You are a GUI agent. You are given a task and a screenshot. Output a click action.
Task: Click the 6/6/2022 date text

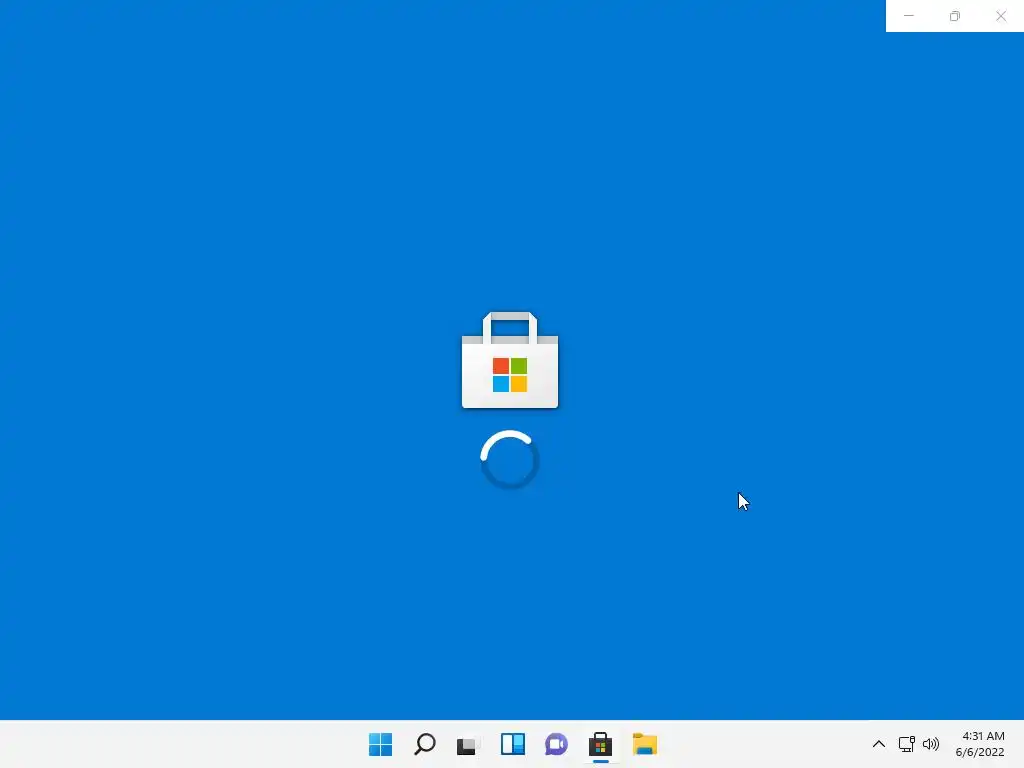(980, 752)
